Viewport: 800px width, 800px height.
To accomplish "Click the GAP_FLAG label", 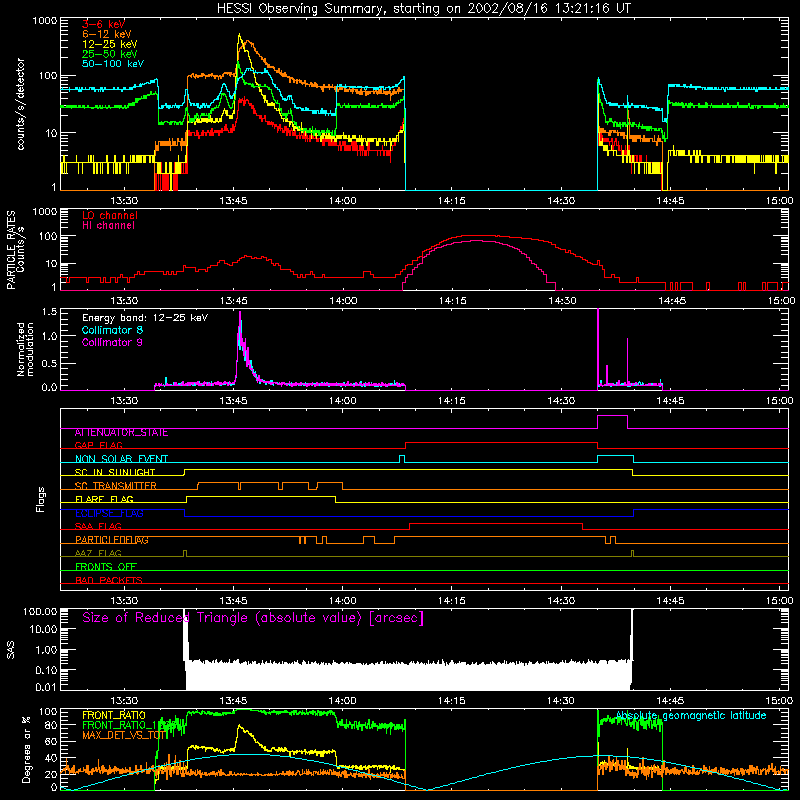I will click(x=98, y=446).
